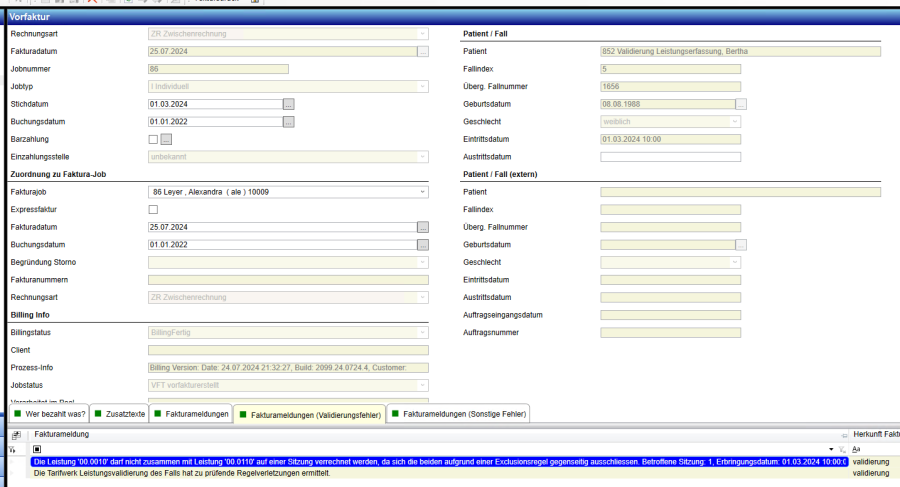Image resolution: width=900 pixels, height=487 pixels.
Task: Click the Aa match-case icon in Herkunft filter
Action: [x=856, y=450]
